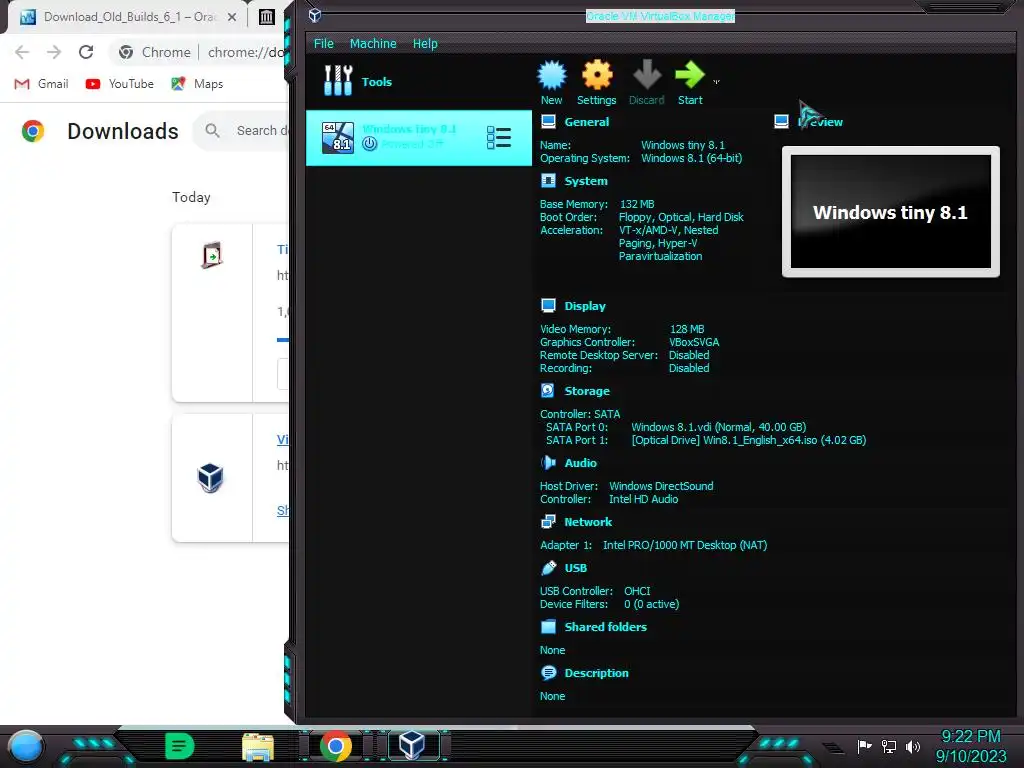1024x768 pixels.
Task: Click the System section header
Action: click(586, 181)
